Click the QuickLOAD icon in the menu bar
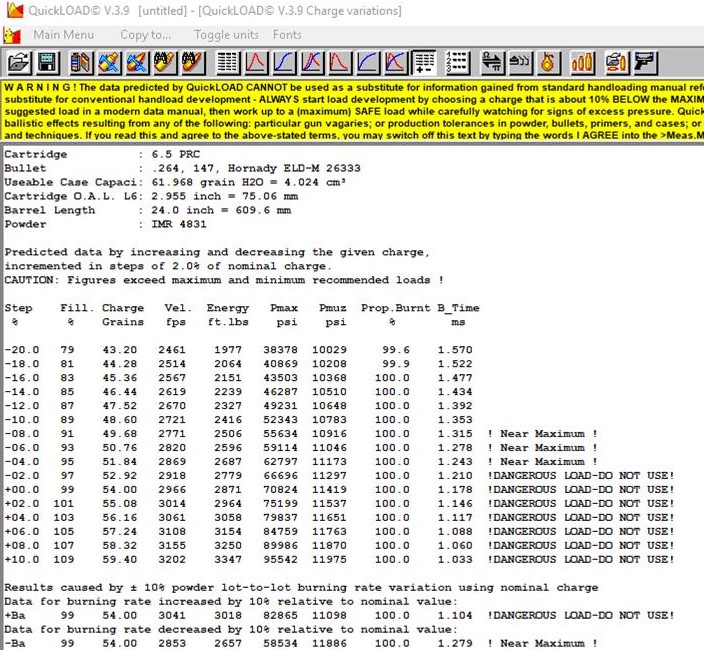The image size is (704, 650). 12,35
